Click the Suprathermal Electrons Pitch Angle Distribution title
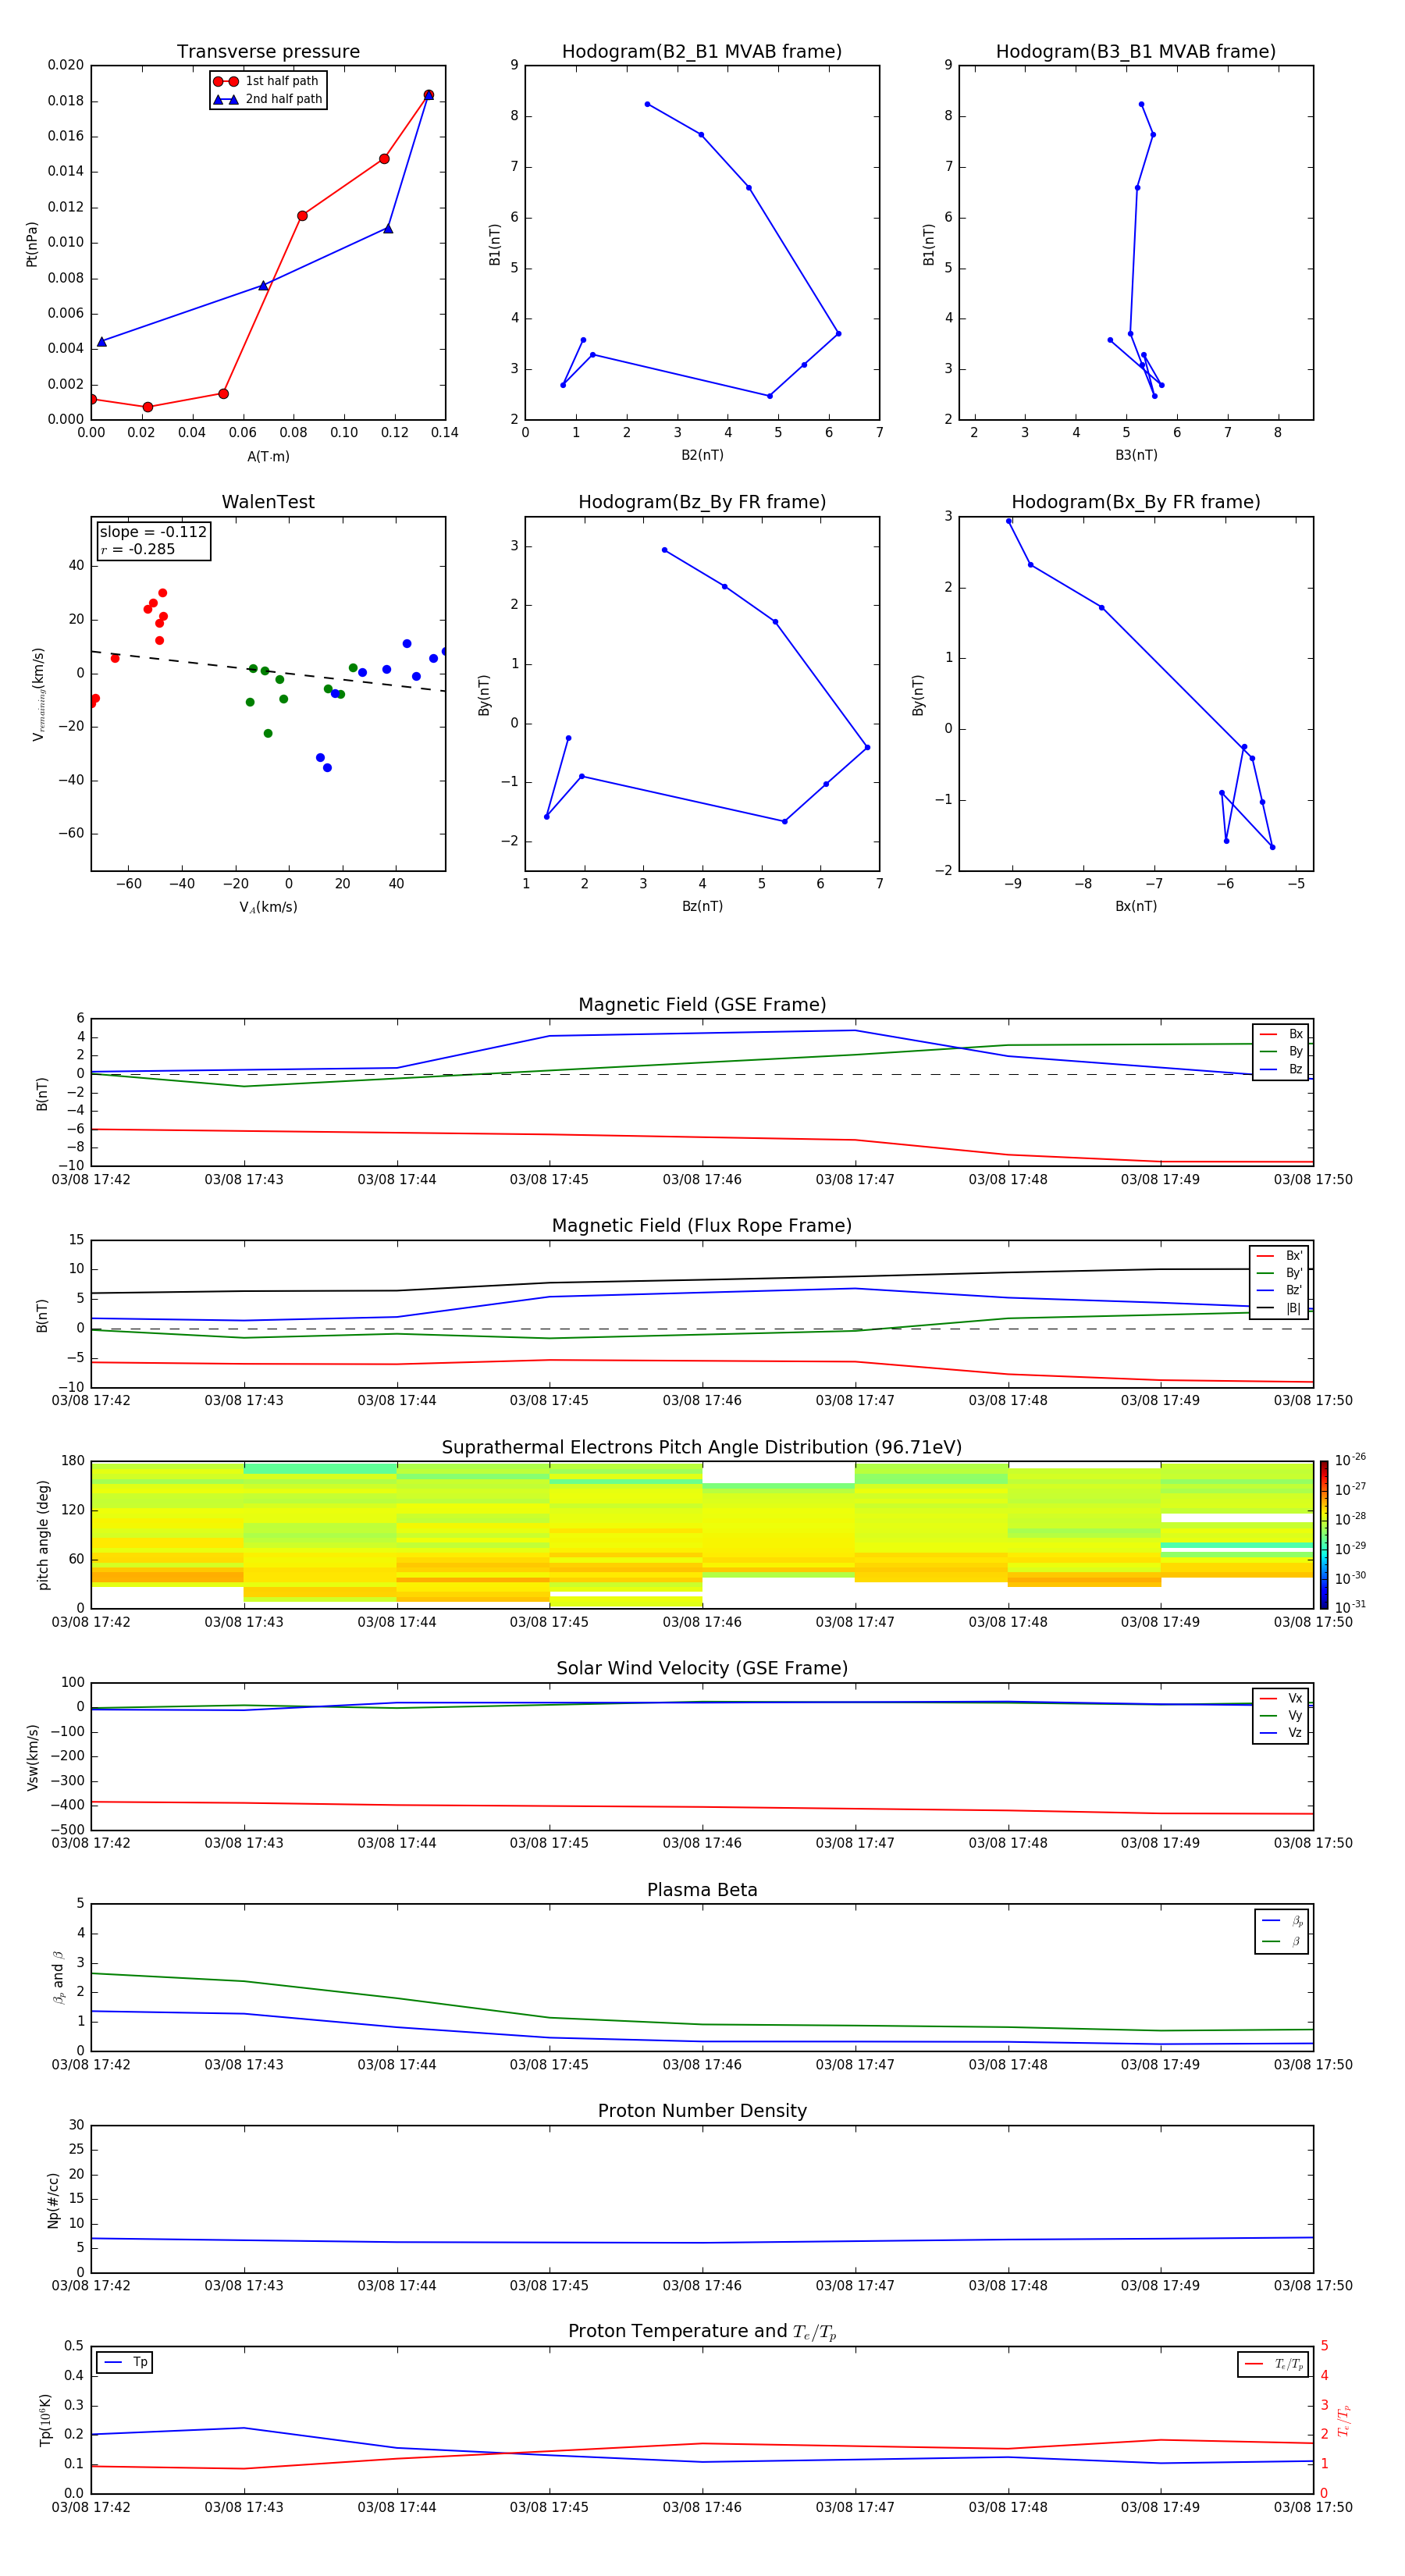This screenshot has height=2576, width=1405. click(x=702, y=1447)
